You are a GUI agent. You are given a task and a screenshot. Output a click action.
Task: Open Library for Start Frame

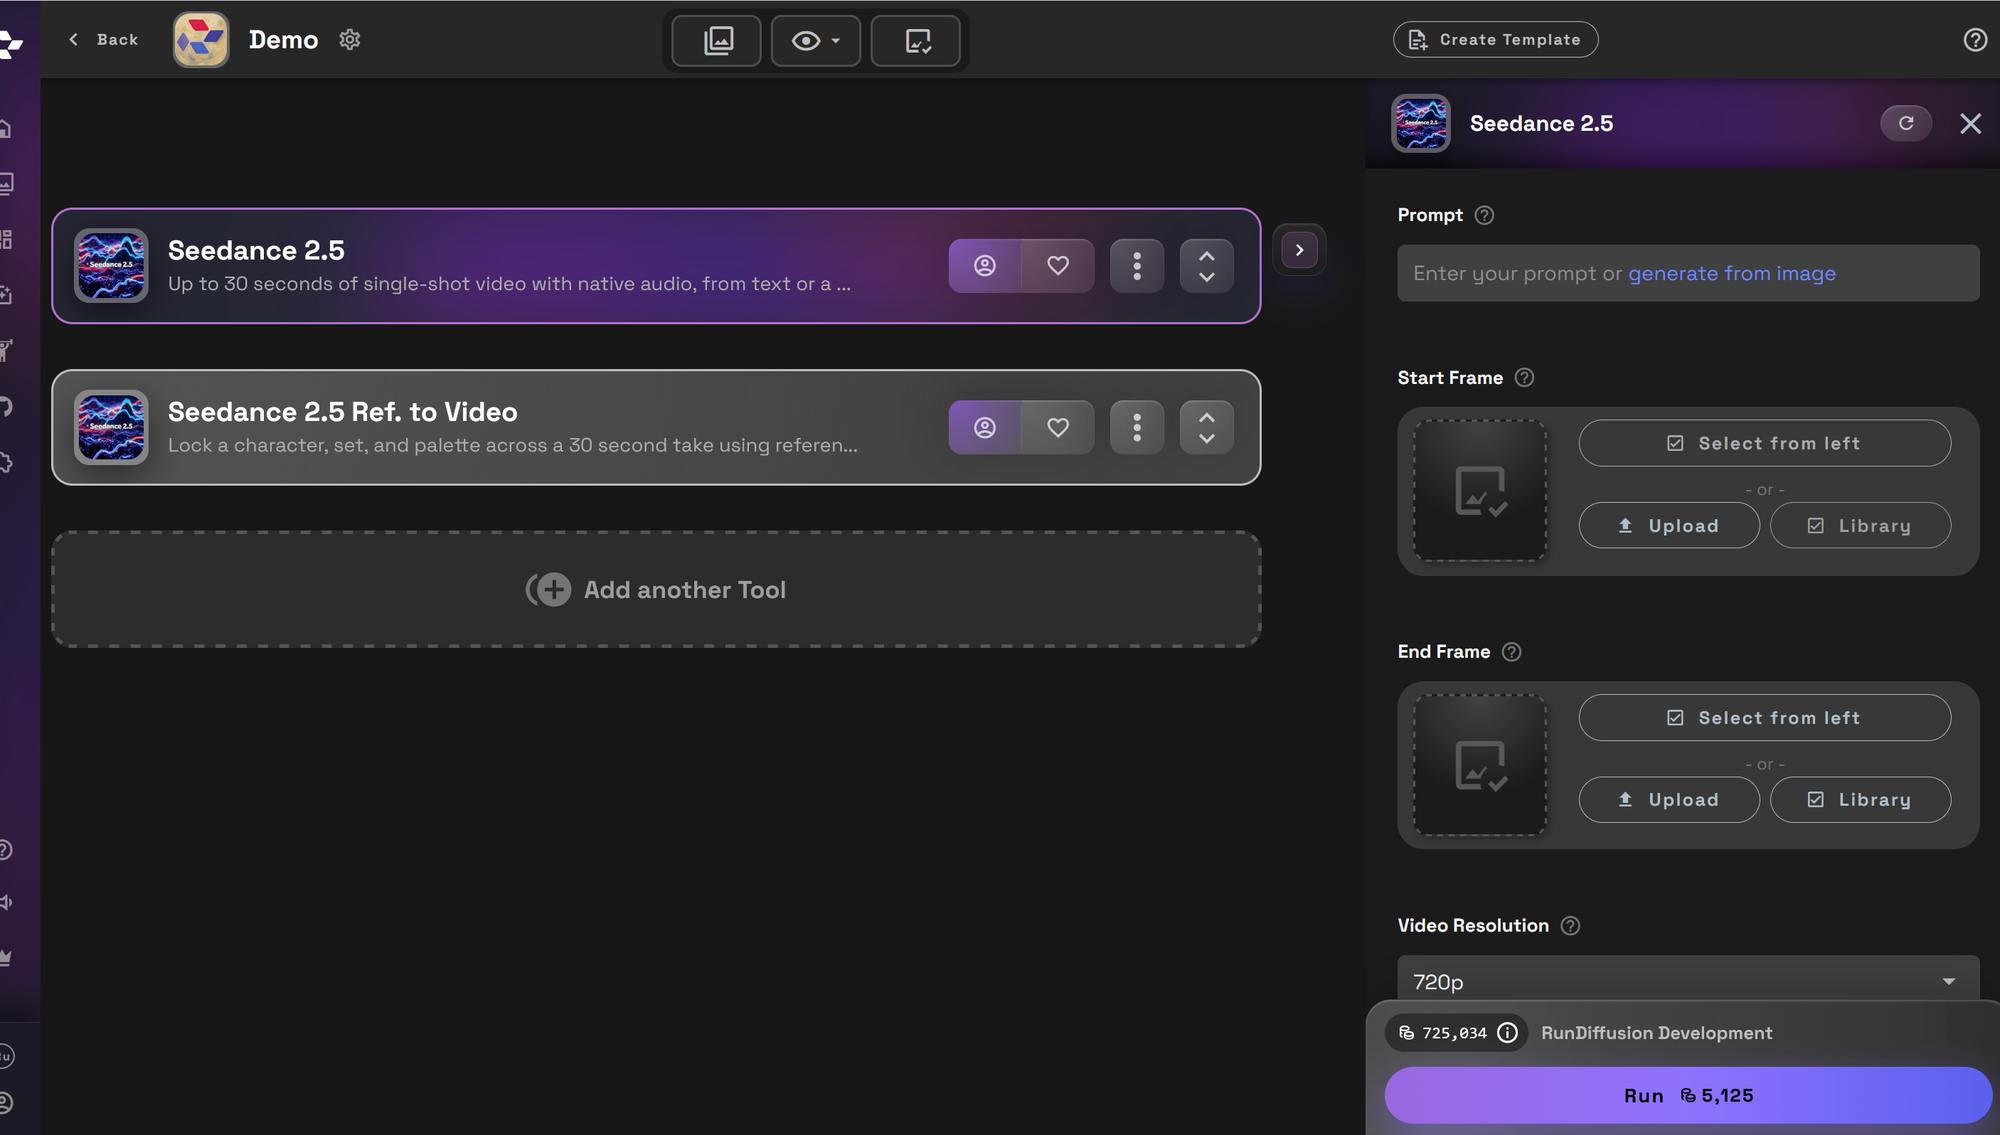pyautogui.click(x=1860, y=526)
